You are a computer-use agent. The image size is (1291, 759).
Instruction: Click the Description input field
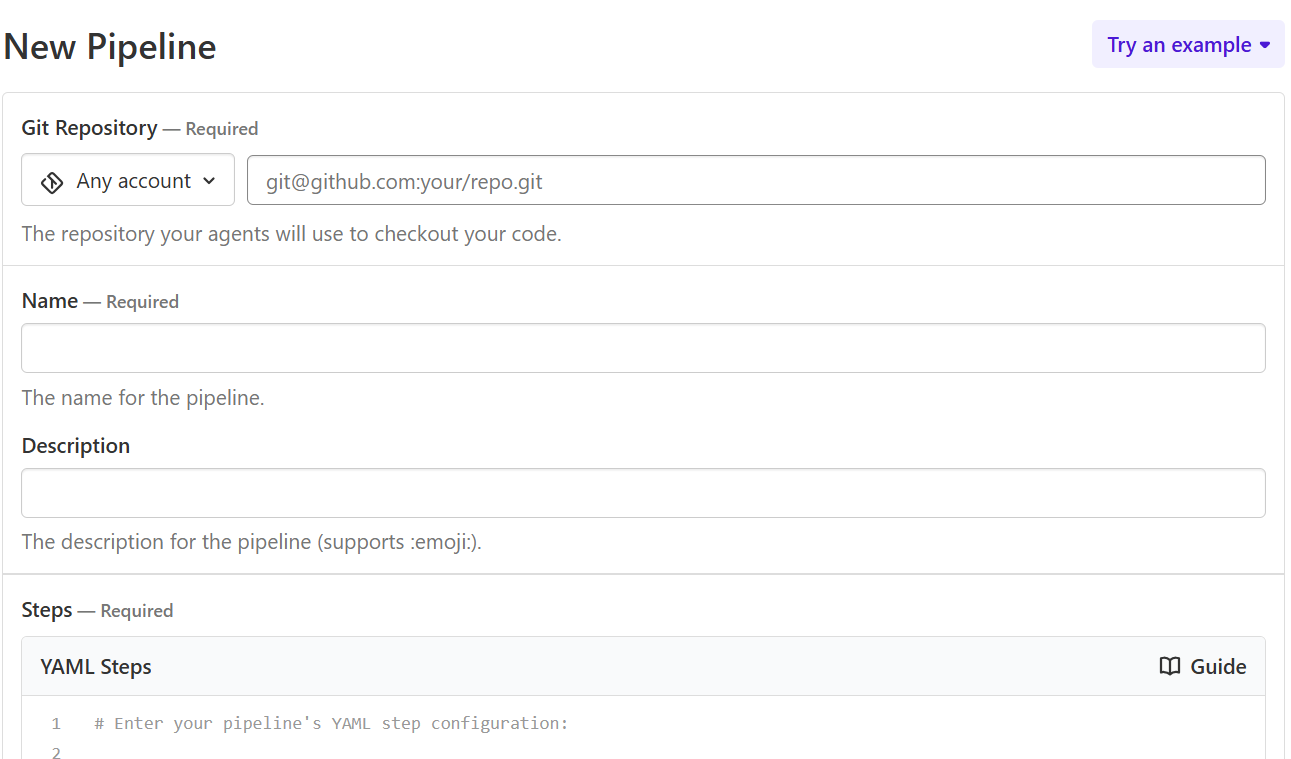tap(643, 492)
